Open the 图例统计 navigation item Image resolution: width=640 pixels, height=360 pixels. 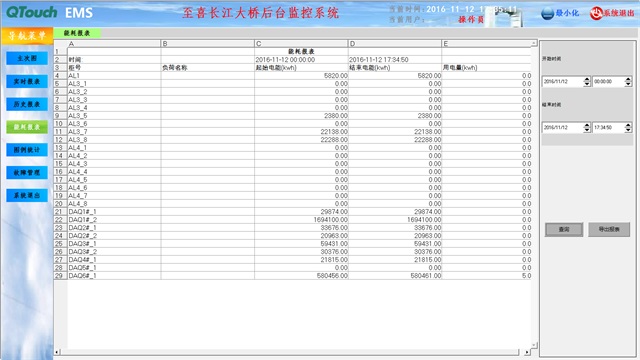coord(27,150)
